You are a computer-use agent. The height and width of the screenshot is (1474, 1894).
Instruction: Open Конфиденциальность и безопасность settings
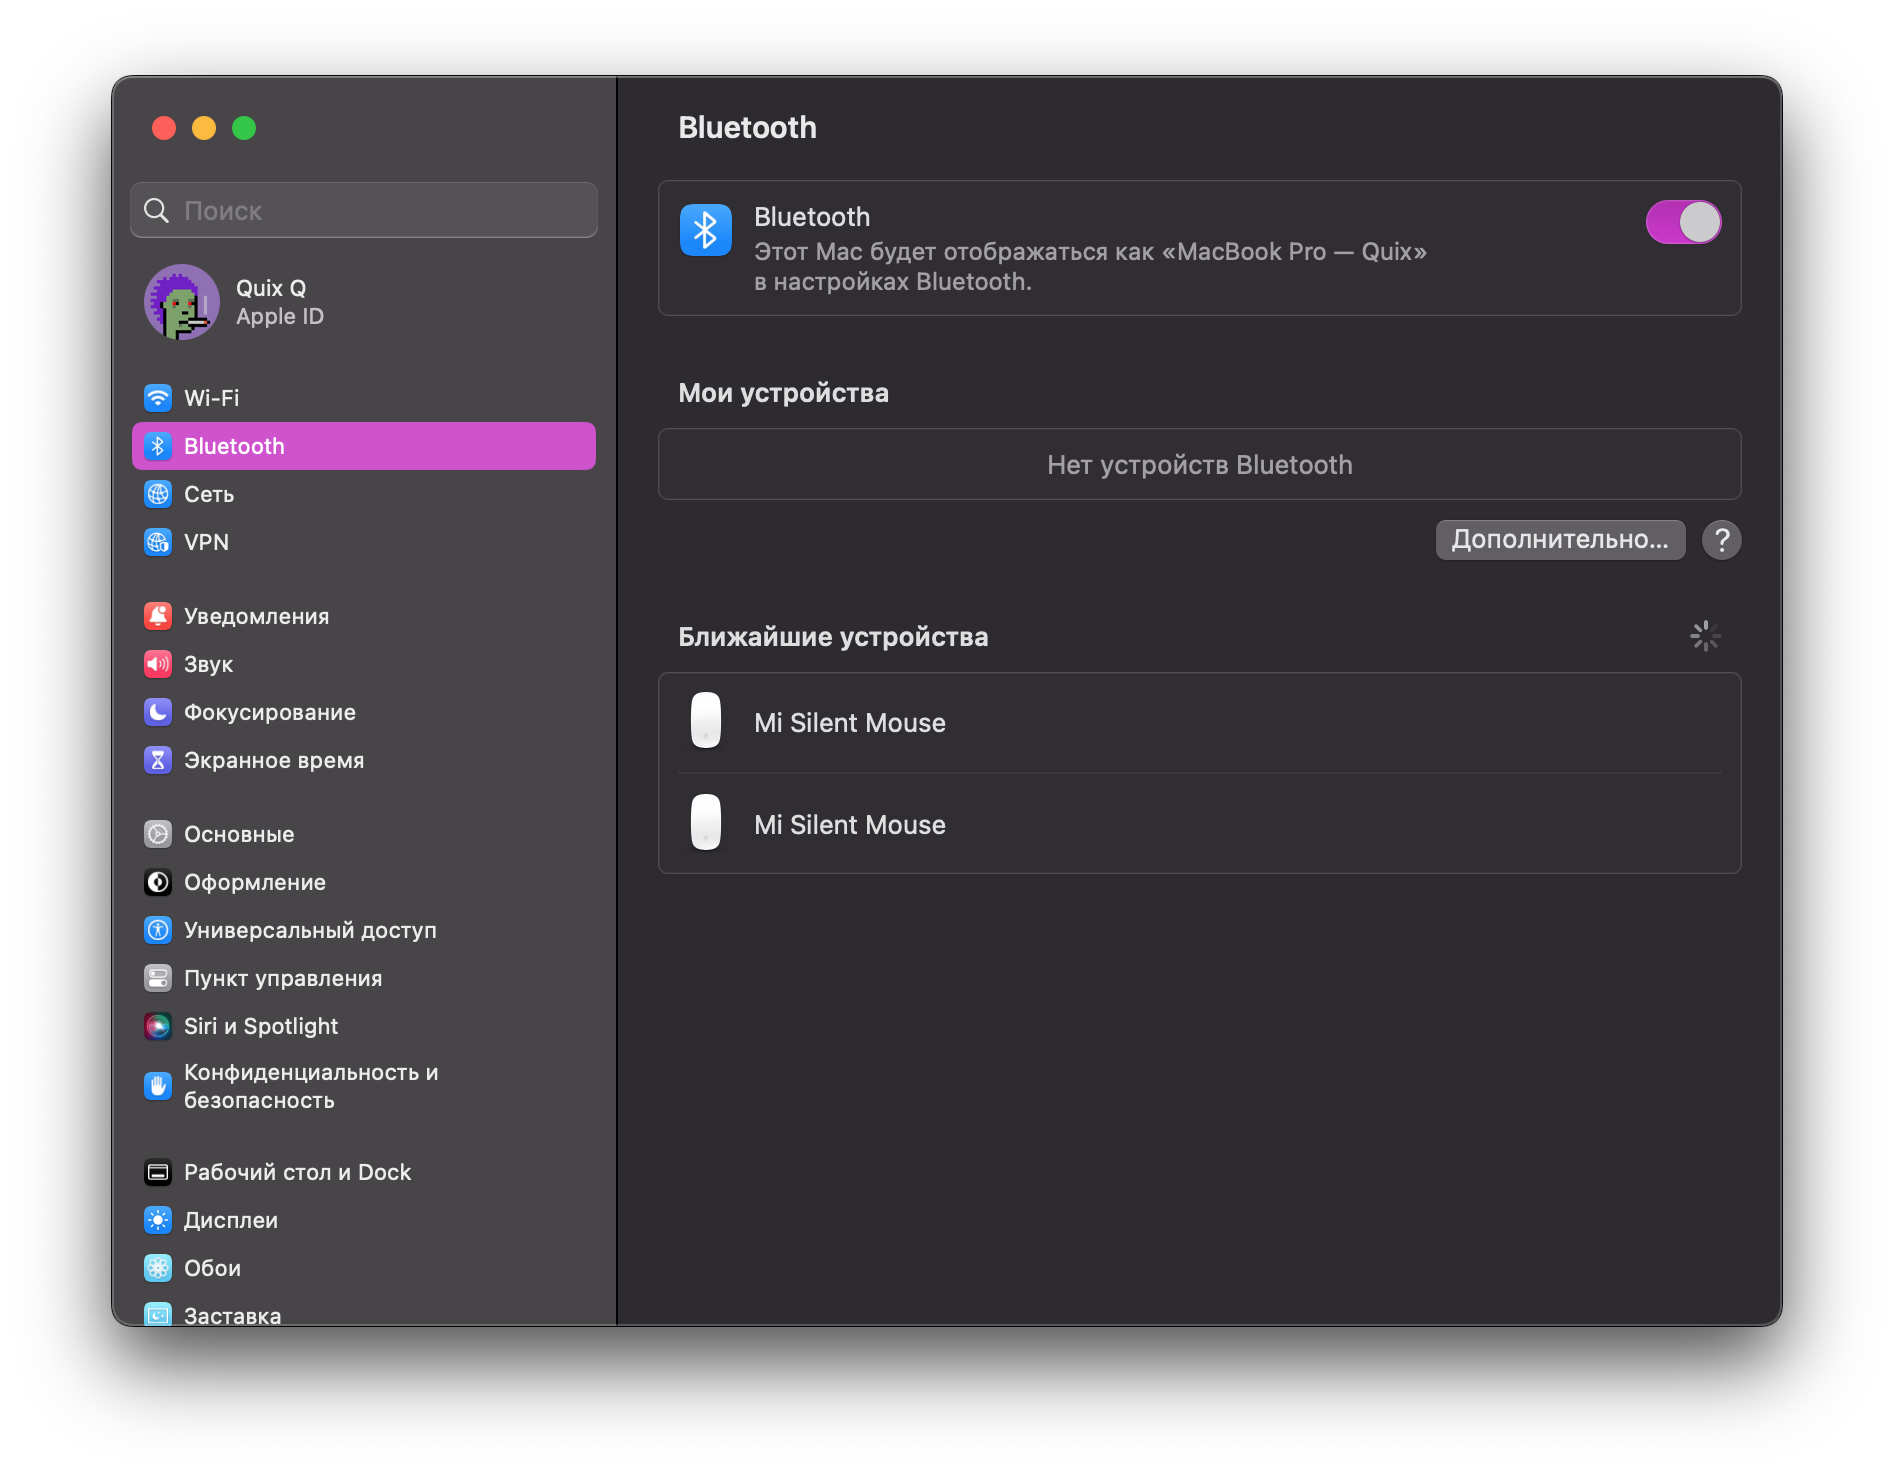[310, 1086]
